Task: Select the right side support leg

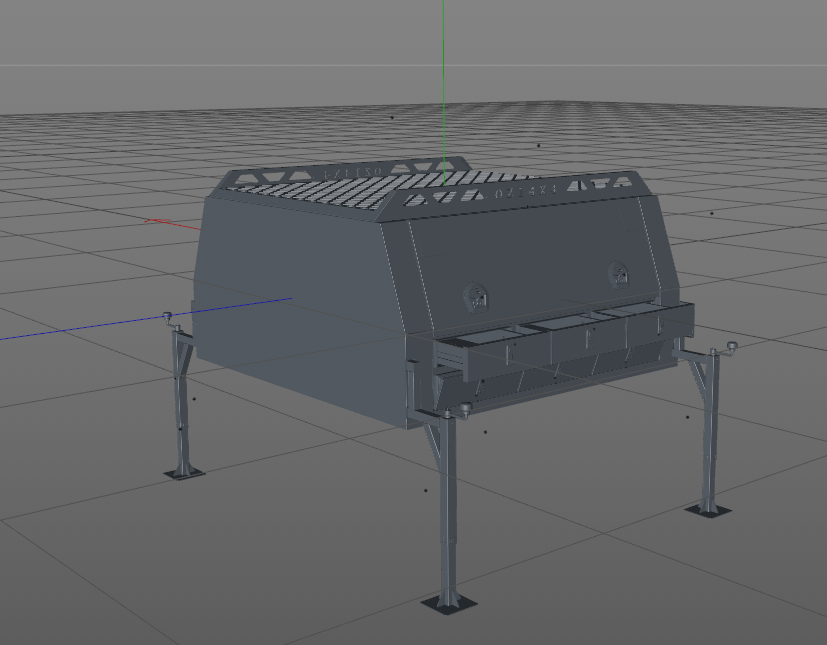Action: [710, 430]
